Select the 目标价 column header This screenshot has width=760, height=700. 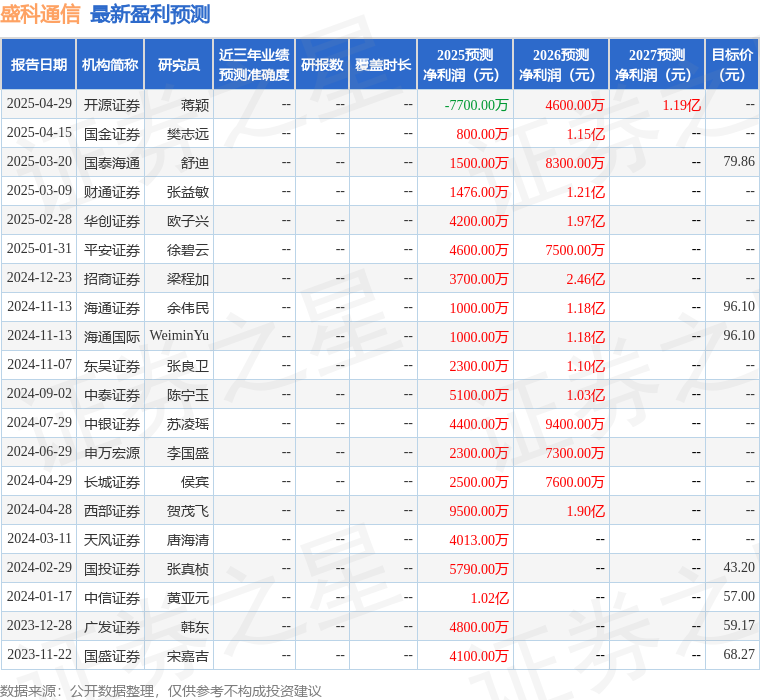pos(732,64)
